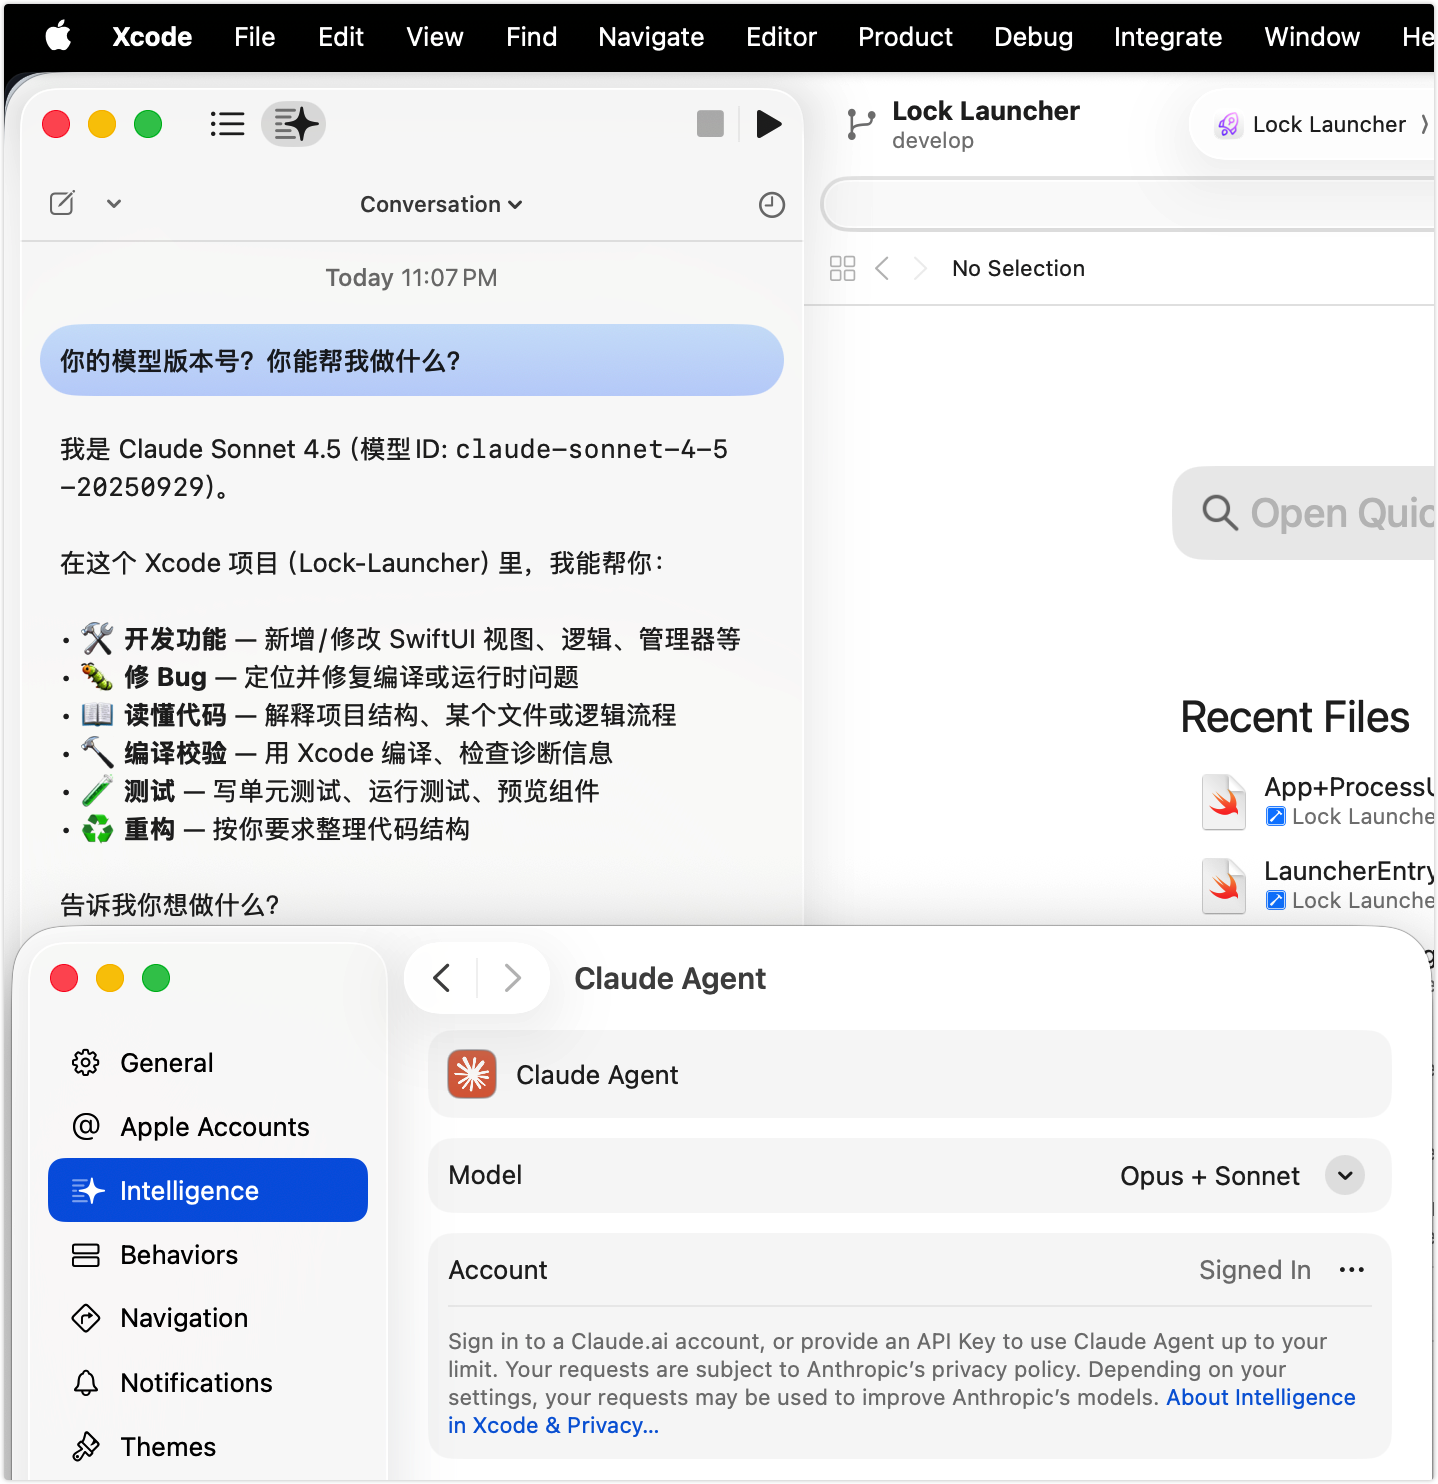Click the Recent Files heading

[1294, 717]
